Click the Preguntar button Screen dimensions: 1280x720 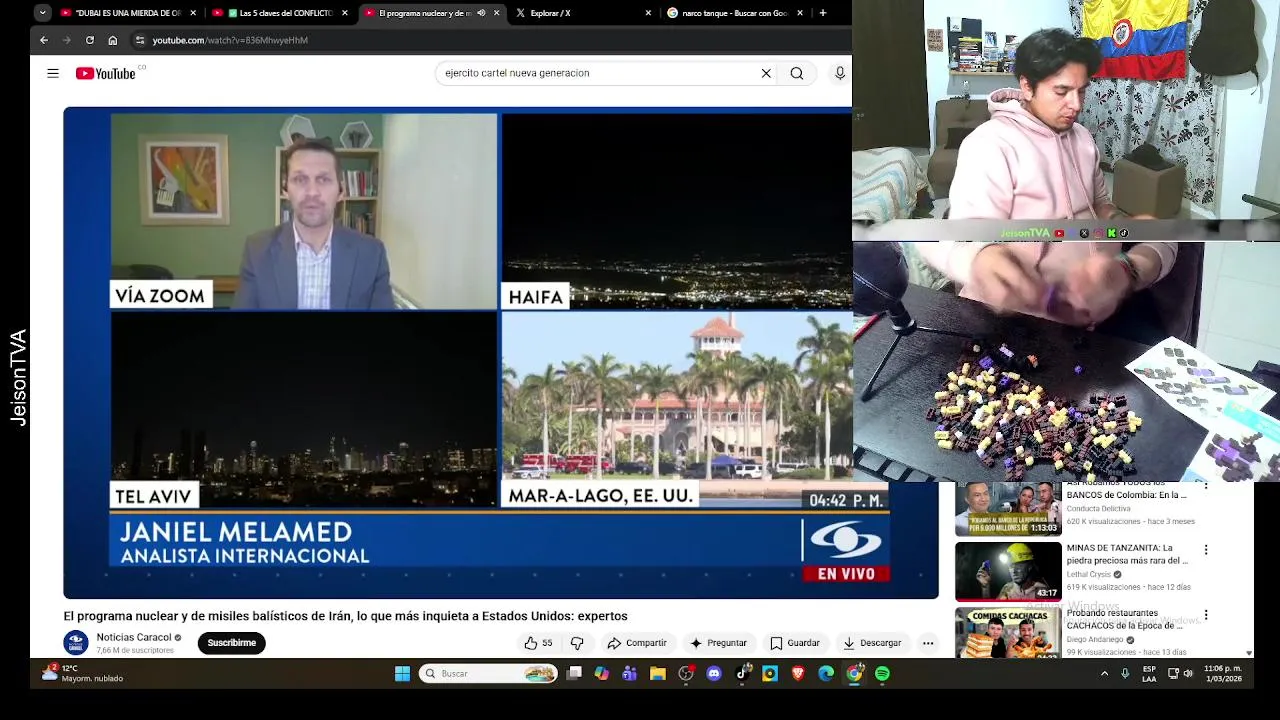point(718,643)
